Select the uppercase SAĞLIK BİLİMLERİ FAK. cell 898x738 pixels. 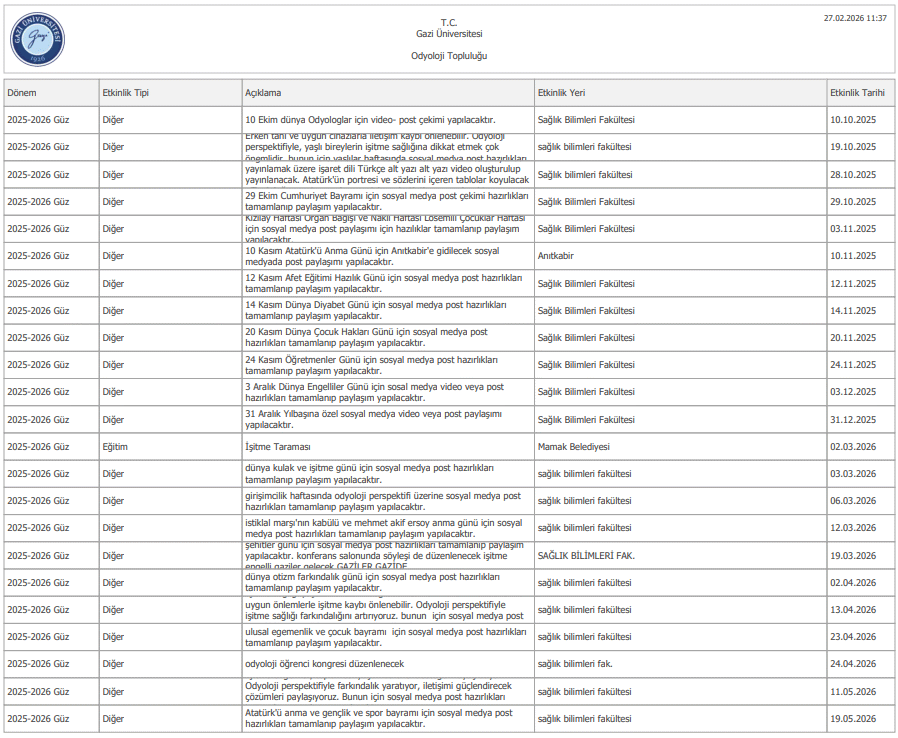[586, 555]
